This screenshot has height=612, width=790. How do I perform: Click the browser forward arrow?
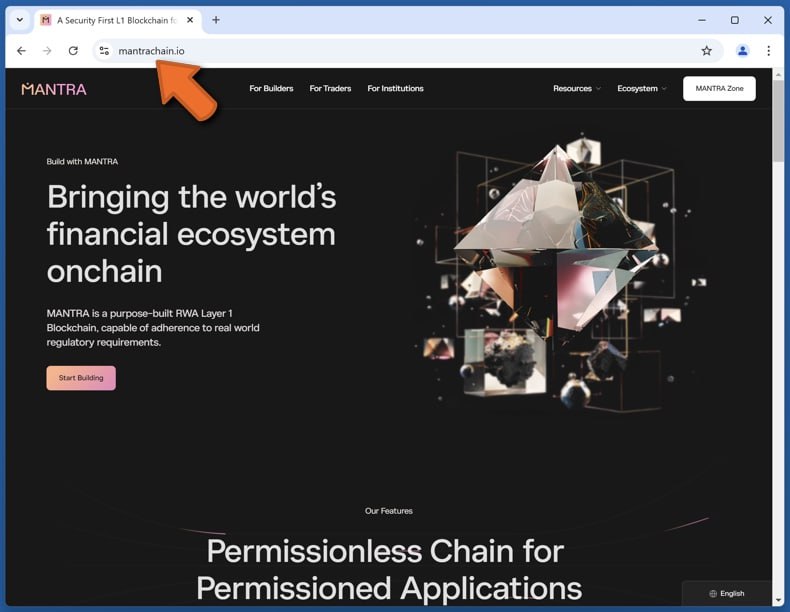click(47, 51)
